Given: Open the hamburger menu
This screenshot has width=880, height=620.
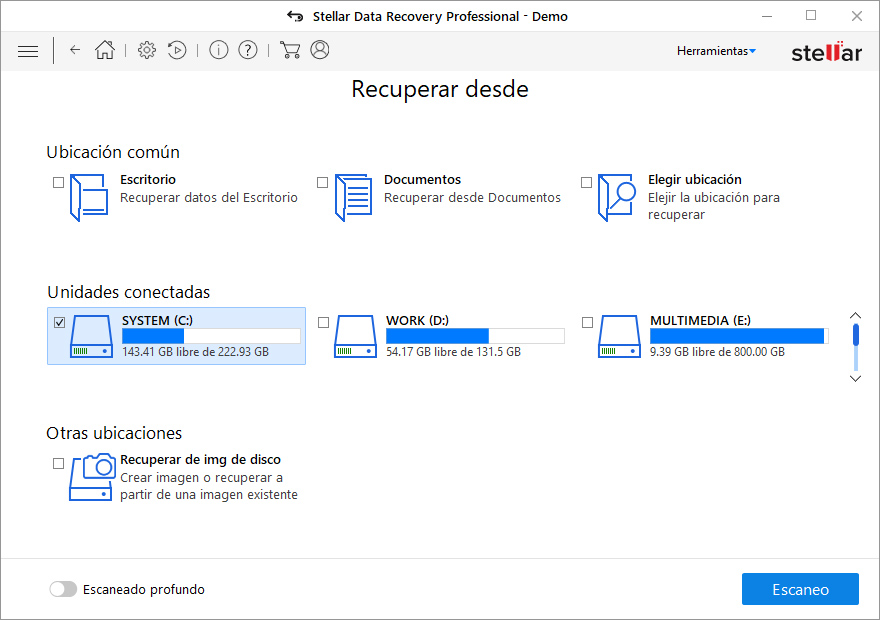Looking at the screenshot, I should tap(28, 50).
